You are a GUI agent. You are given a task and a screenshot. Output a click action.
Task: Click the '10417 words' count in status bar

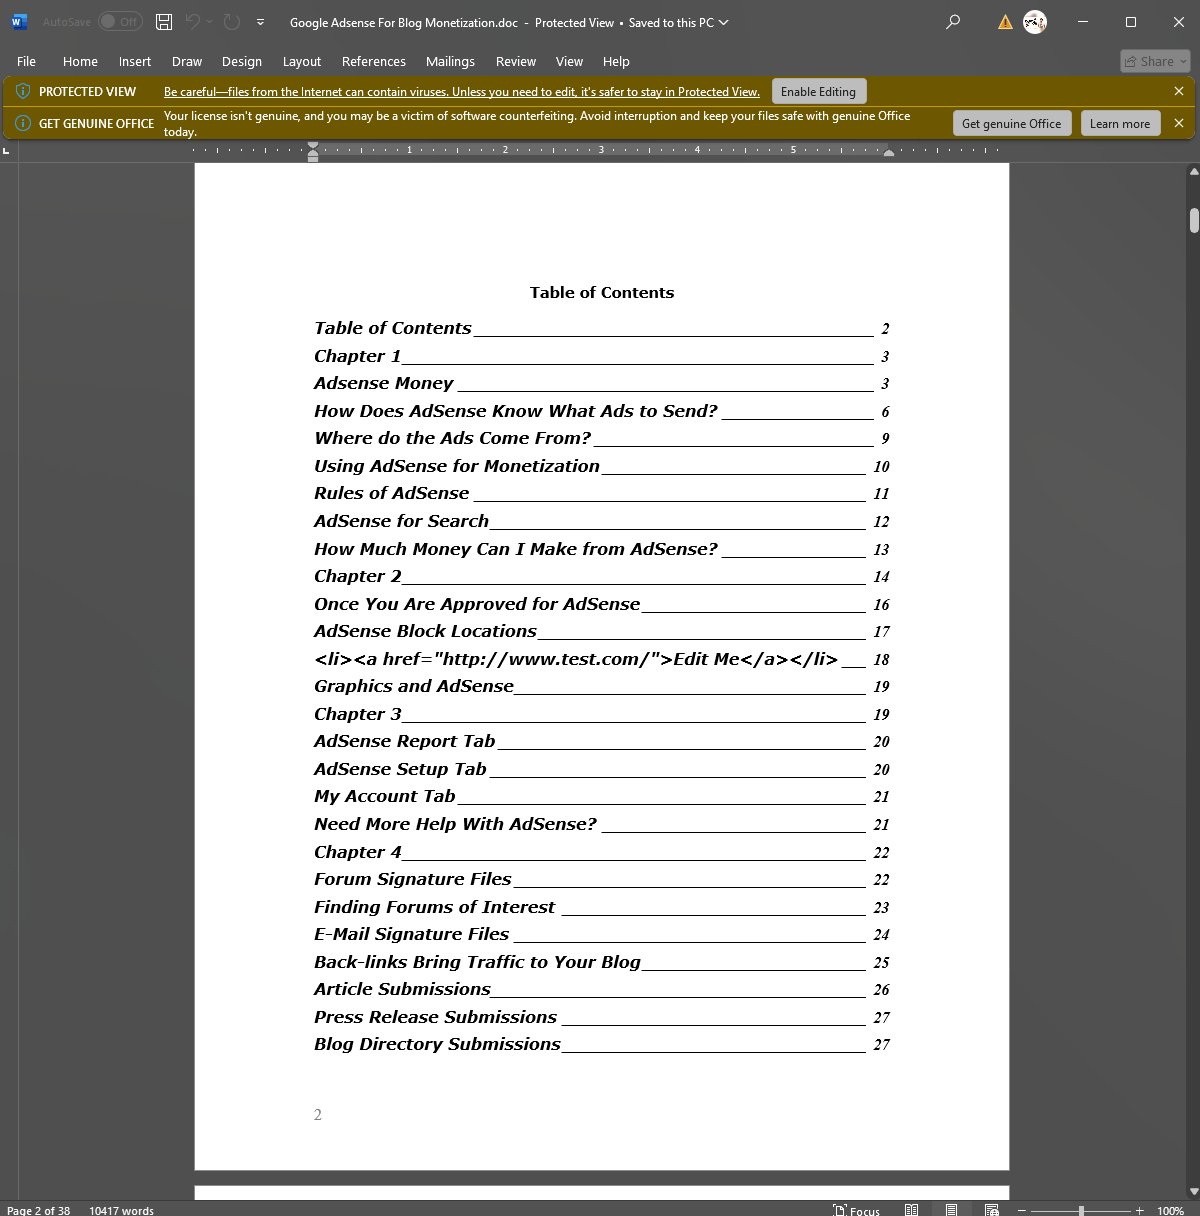[121, 1210]
